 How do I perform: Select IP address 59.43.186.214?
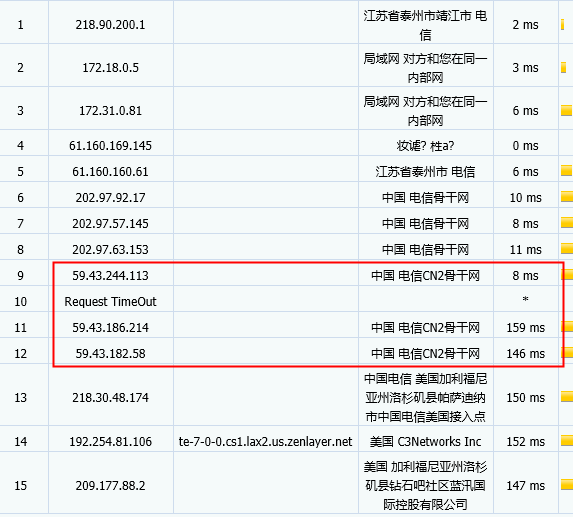110,328
